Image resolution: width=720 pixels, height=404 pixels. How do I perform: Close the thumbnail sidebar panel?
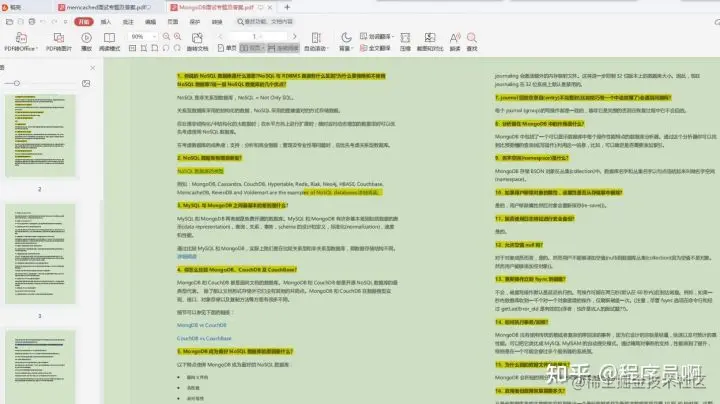pyautogui.click(x=93, y=68)
